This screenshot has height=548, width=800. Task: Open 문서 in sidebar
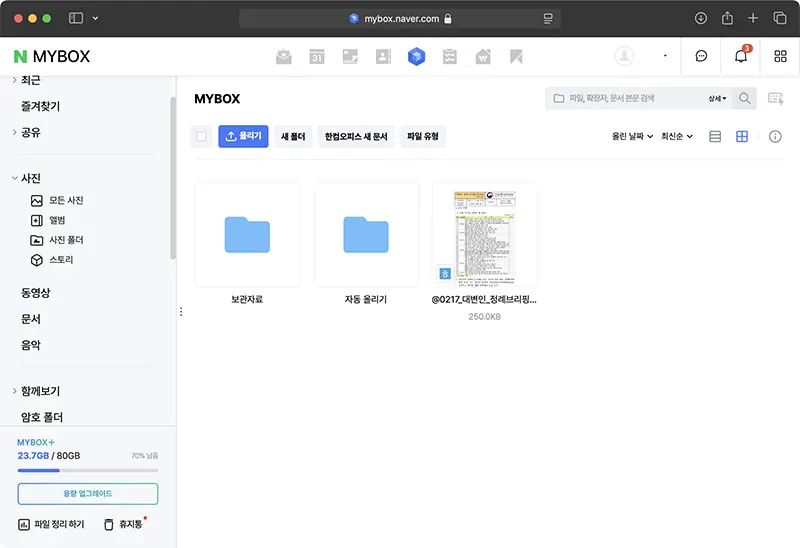[31, 319]
